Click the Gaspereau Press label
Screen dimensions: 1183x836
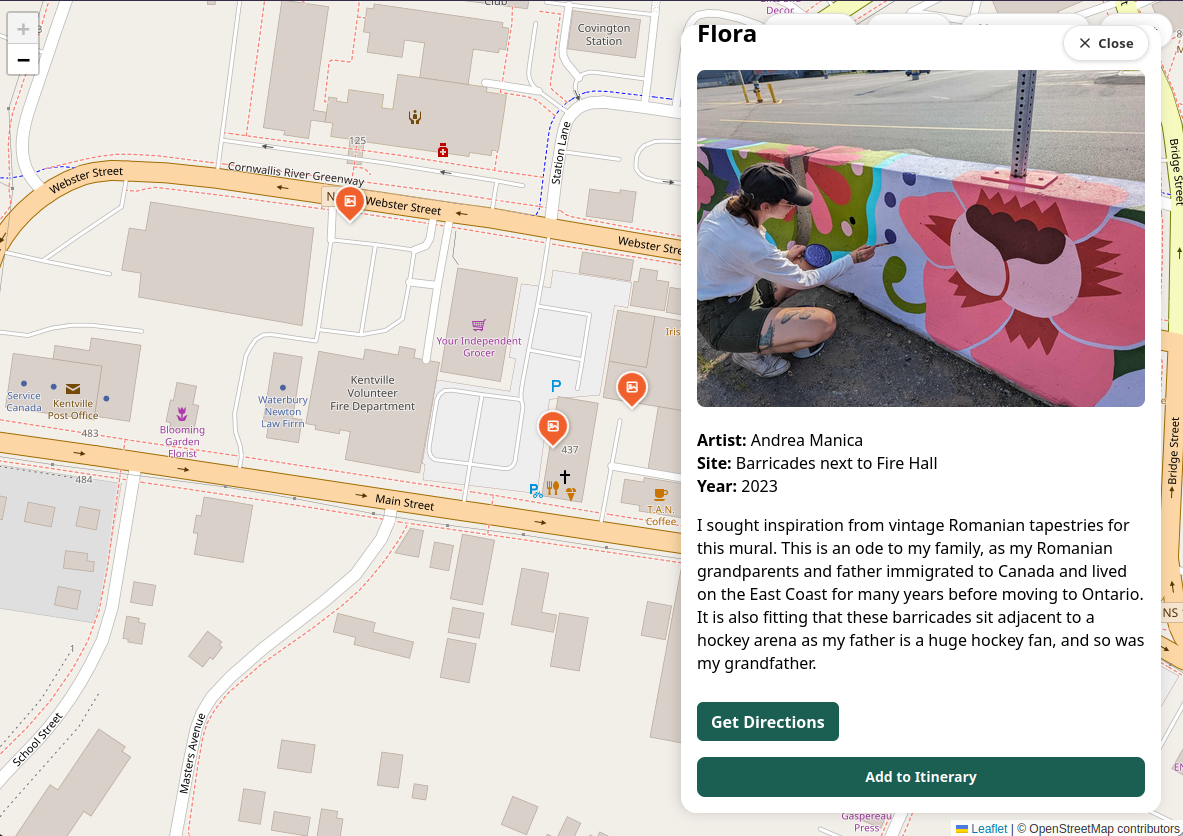[866, 822]
